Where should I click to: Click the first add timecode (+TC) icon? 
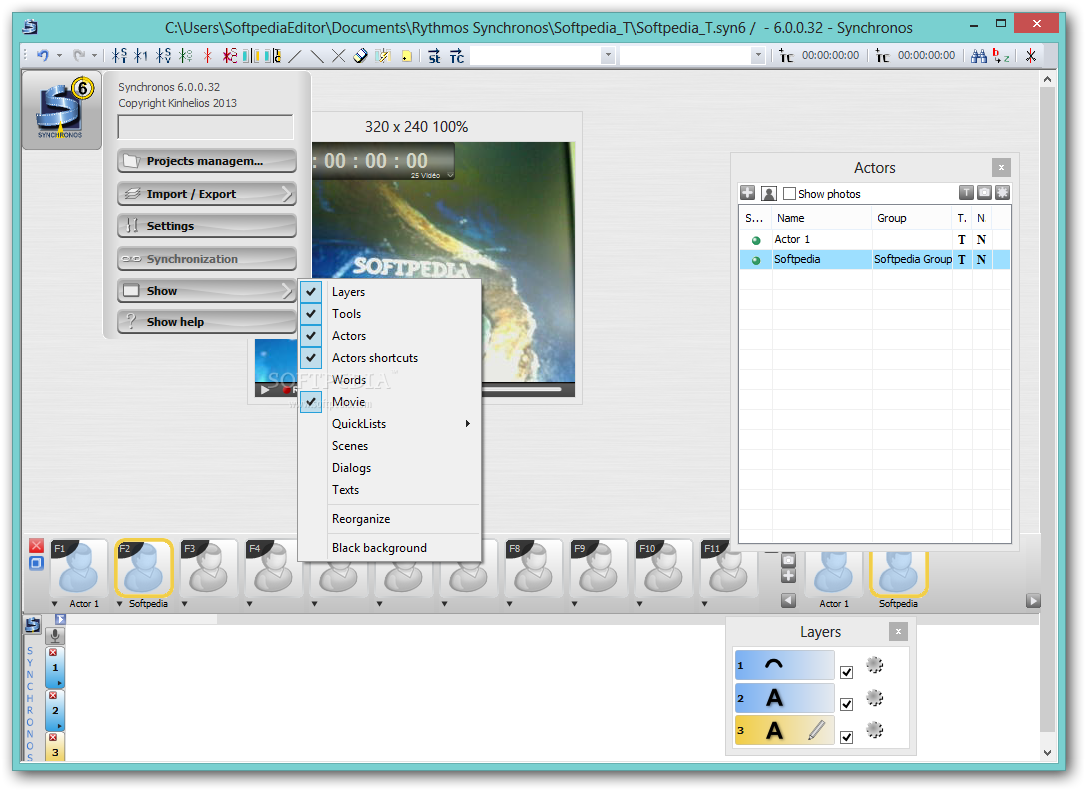[x=785, y=56]
